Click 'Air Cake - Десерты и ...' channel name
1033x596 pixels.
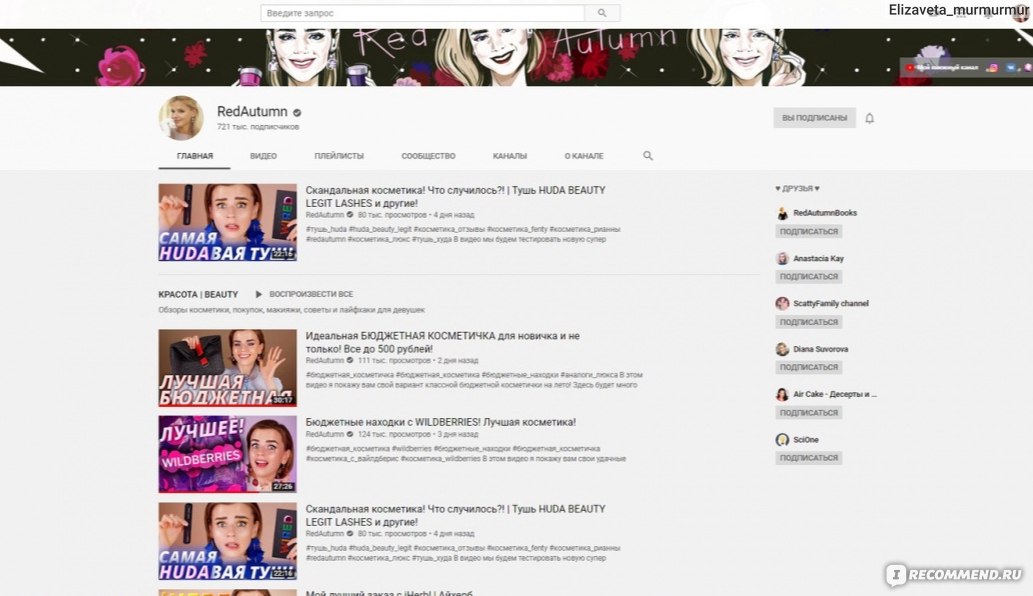835,394
